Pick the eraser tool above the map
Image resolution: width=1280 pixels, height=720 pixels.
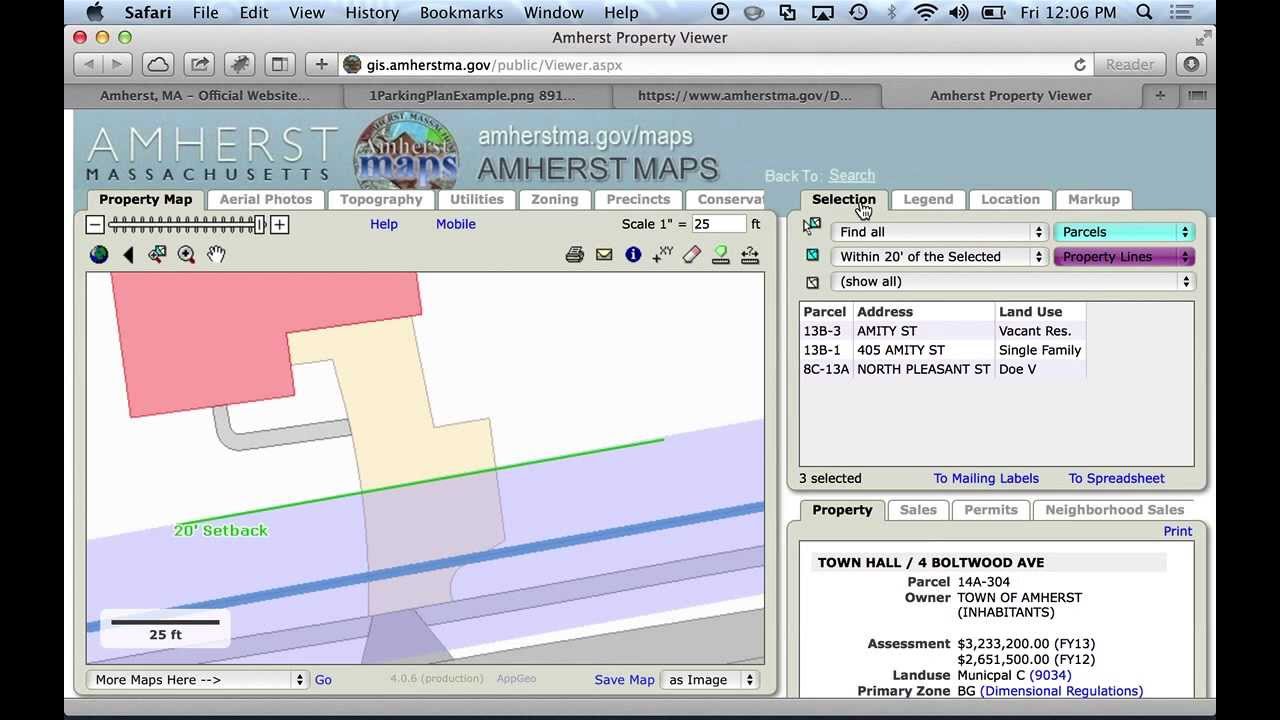pos(692,255)
